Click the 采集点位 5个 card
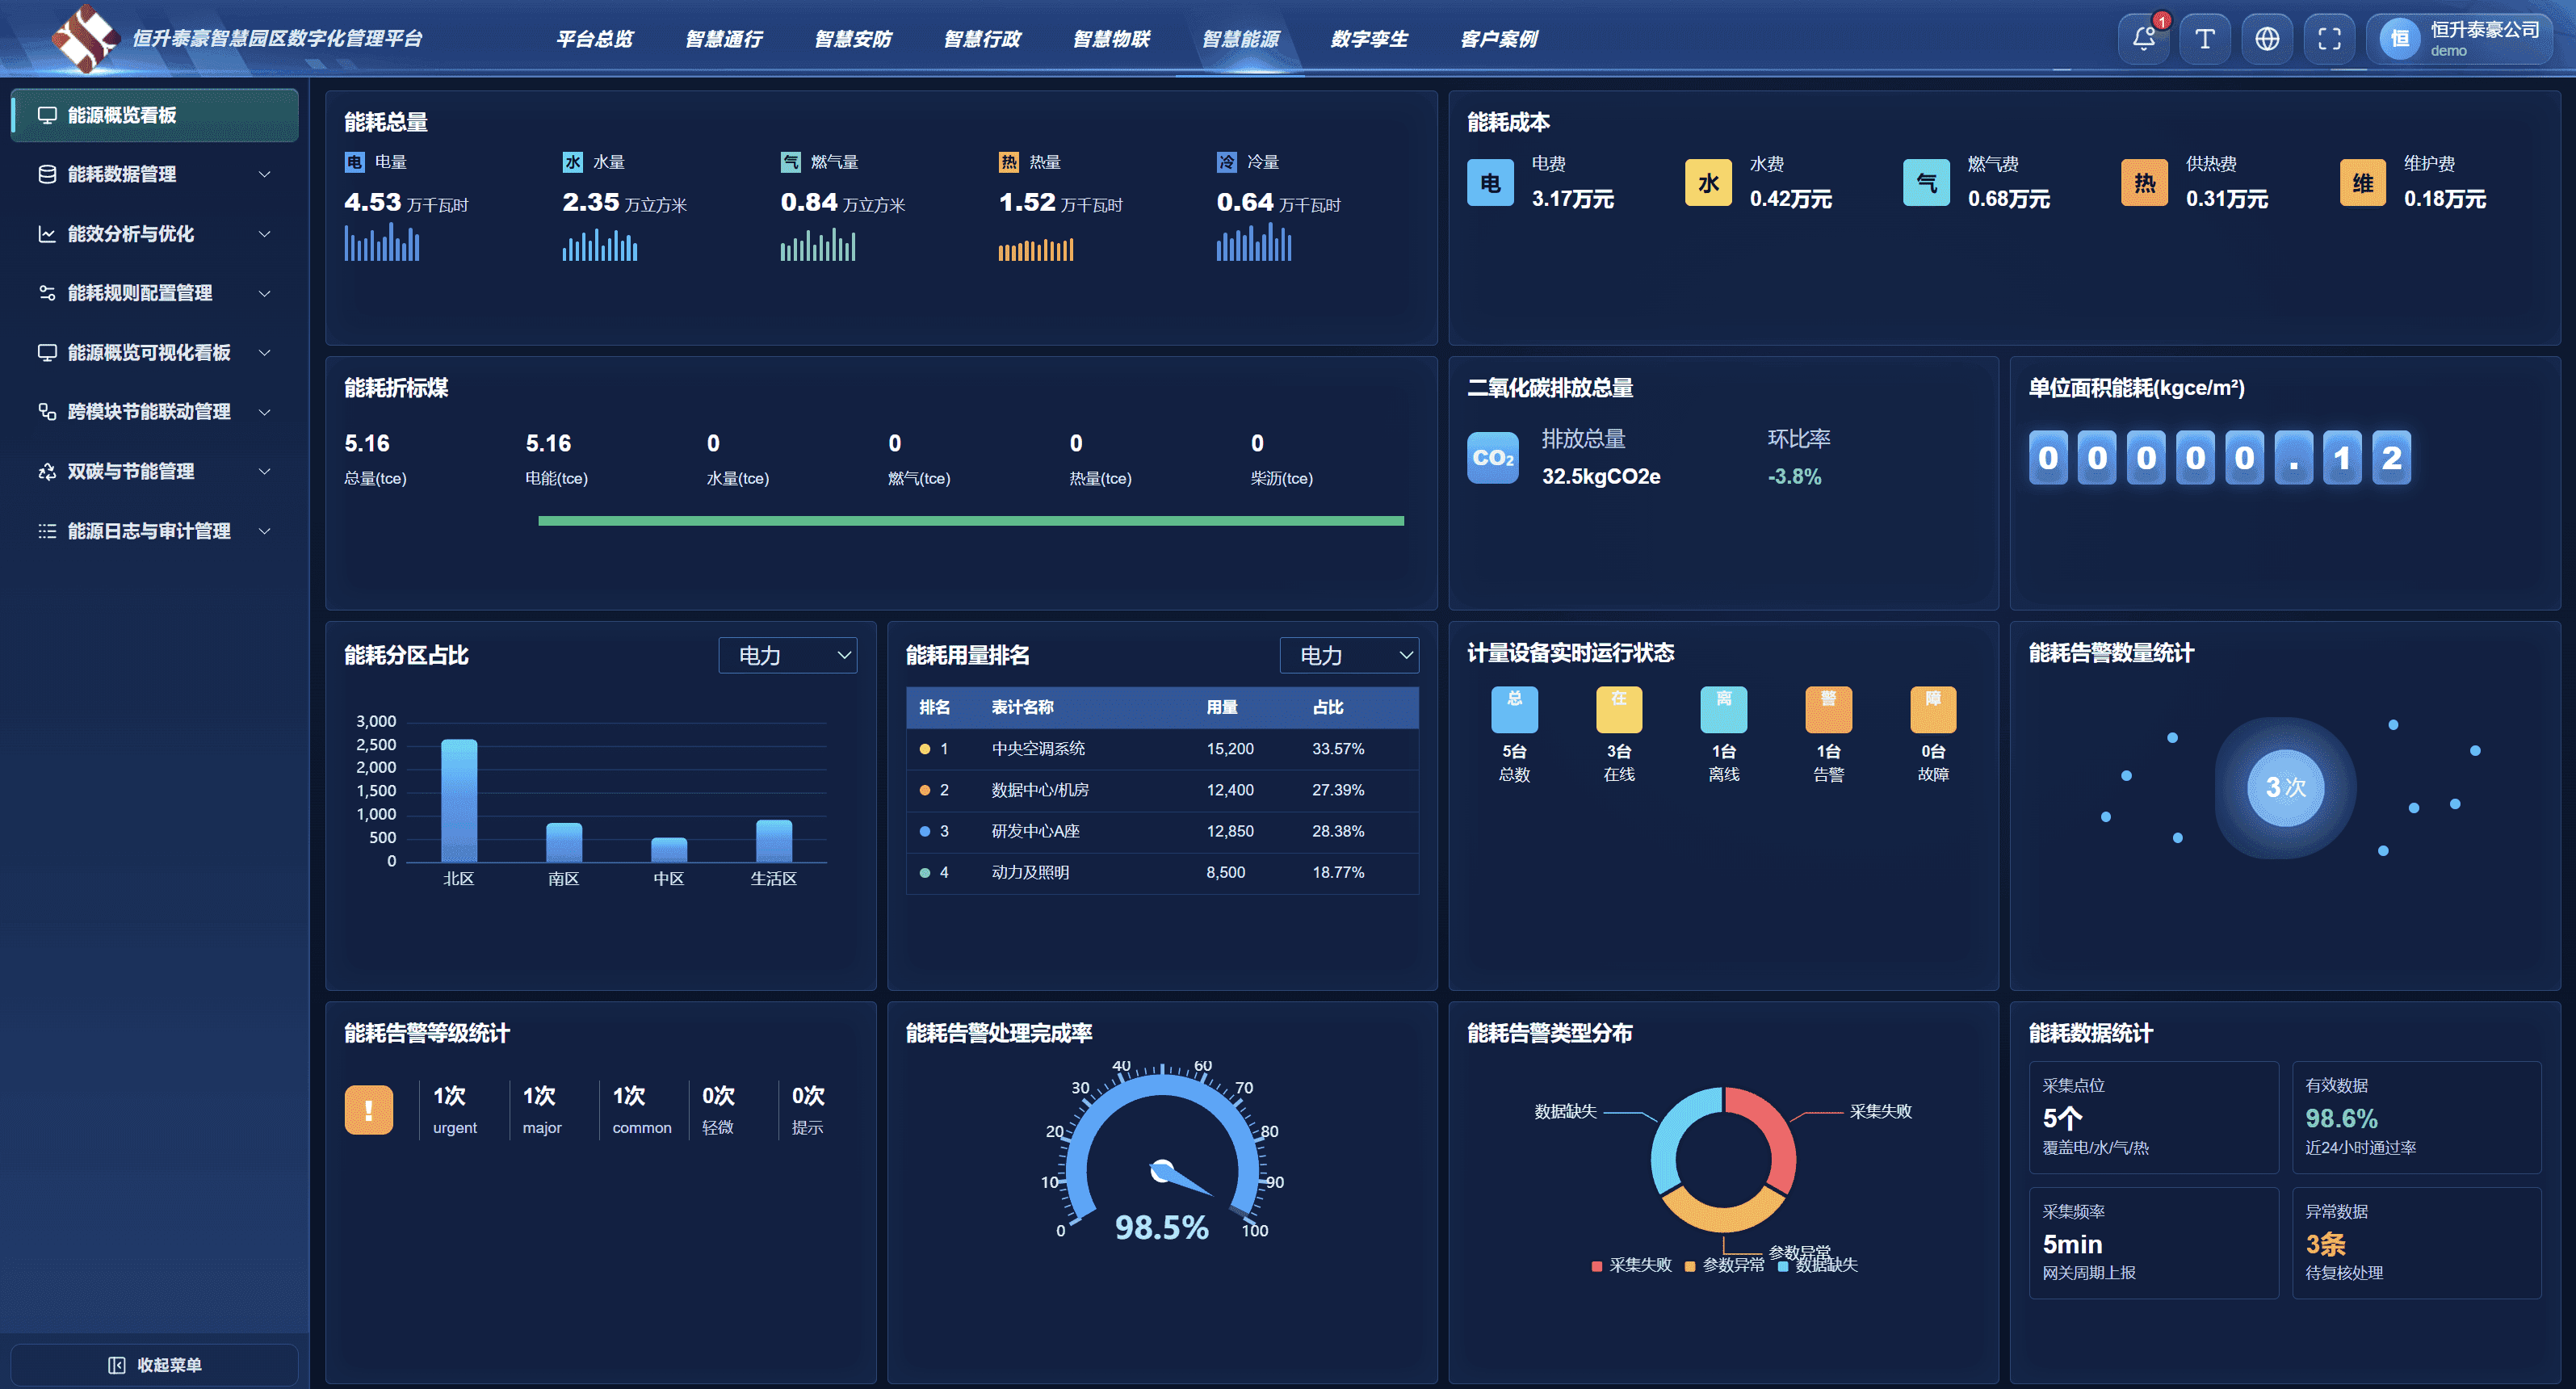The width and height of the screenshot is (2576, 1389). [x=2153, y=1117]
